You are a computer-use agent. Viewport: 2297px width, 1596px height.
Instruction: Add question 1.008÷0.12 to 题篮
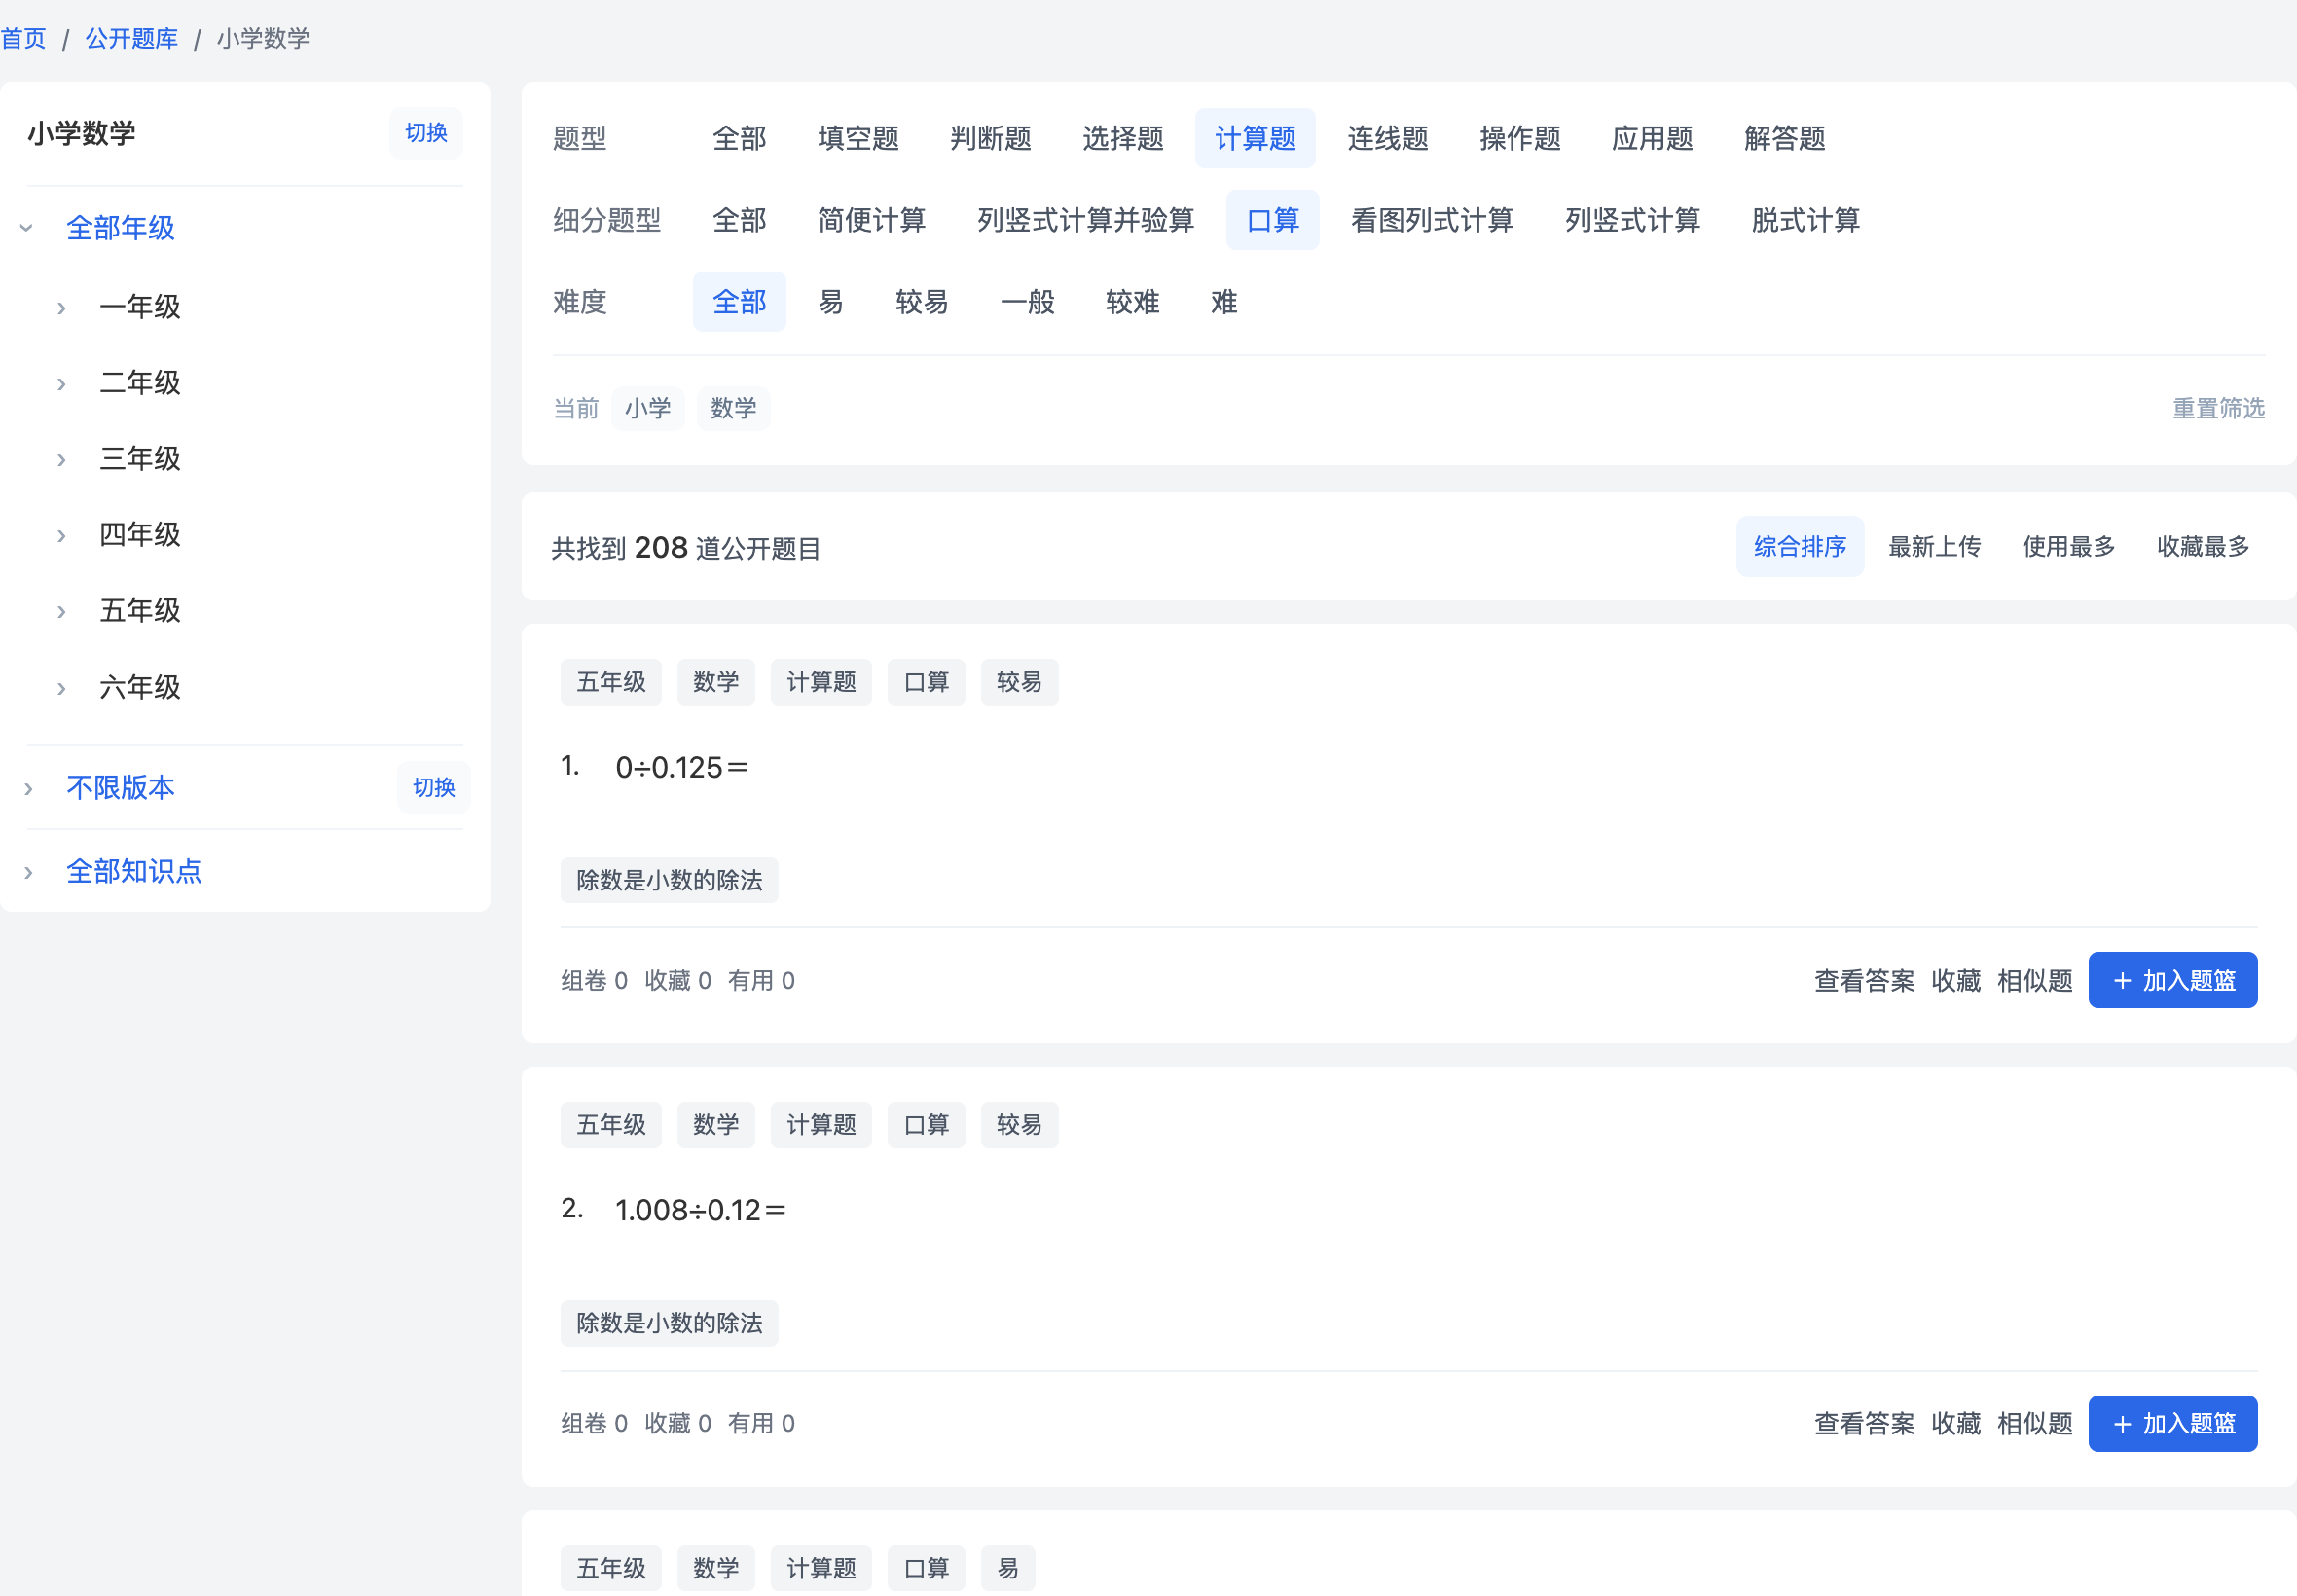[x=2173, y=1424]
